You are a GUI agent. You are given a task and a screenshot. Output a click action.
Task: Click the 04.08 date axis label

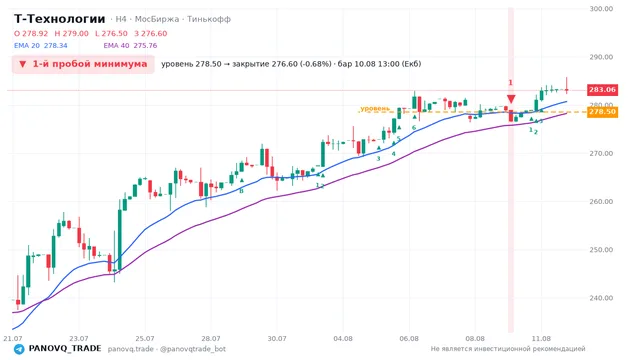pyautogui.click(x=343, y=338)
